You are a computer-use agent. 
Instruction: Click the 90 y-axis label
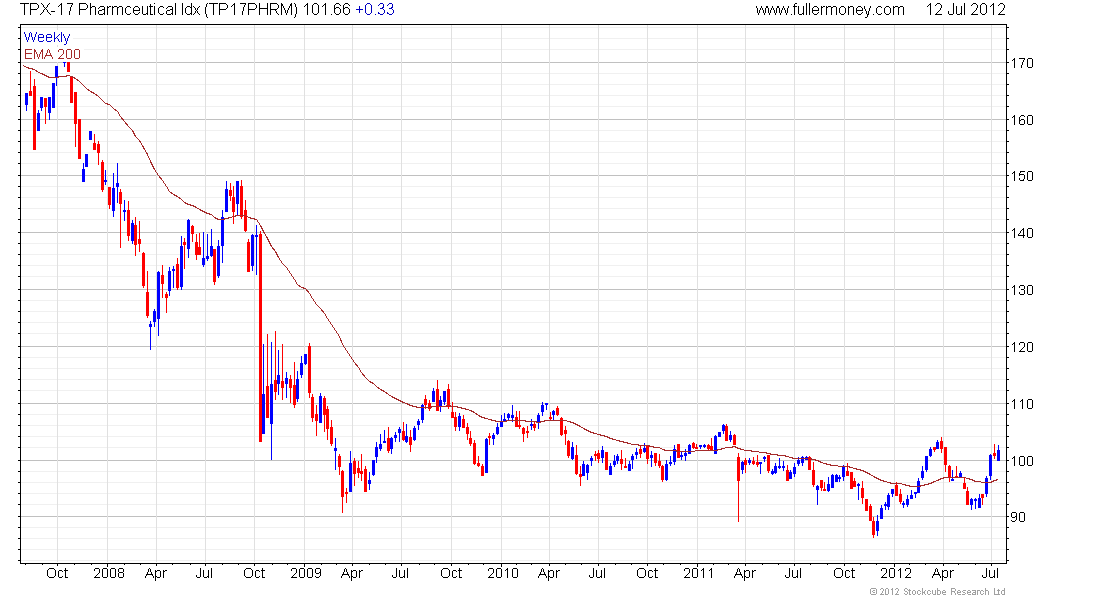pos(1018,516)
